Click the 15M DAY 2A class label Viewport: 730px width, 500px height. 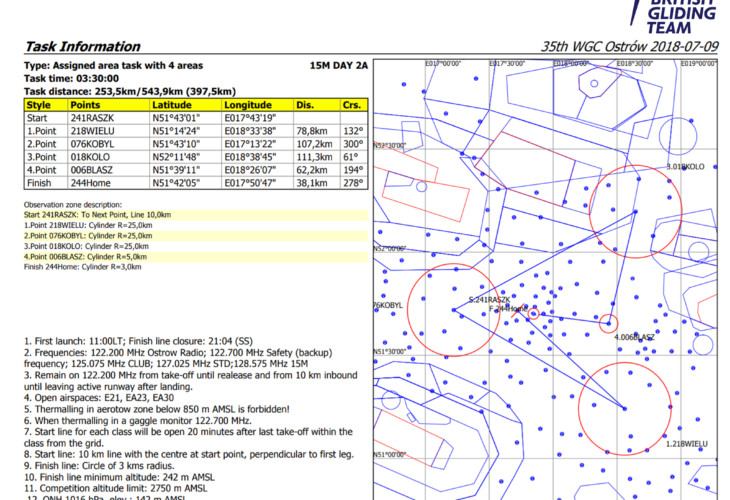pos(339,65)
